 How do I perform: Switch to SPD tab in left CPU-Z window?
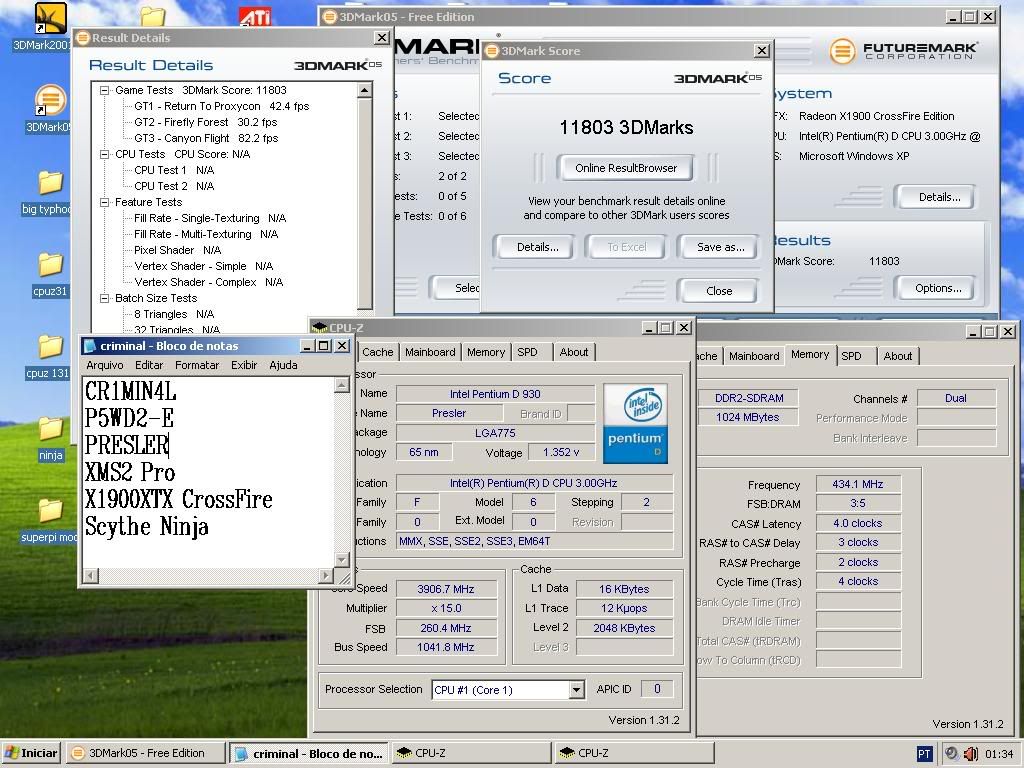pyautogui.click(x=528, y=352)
